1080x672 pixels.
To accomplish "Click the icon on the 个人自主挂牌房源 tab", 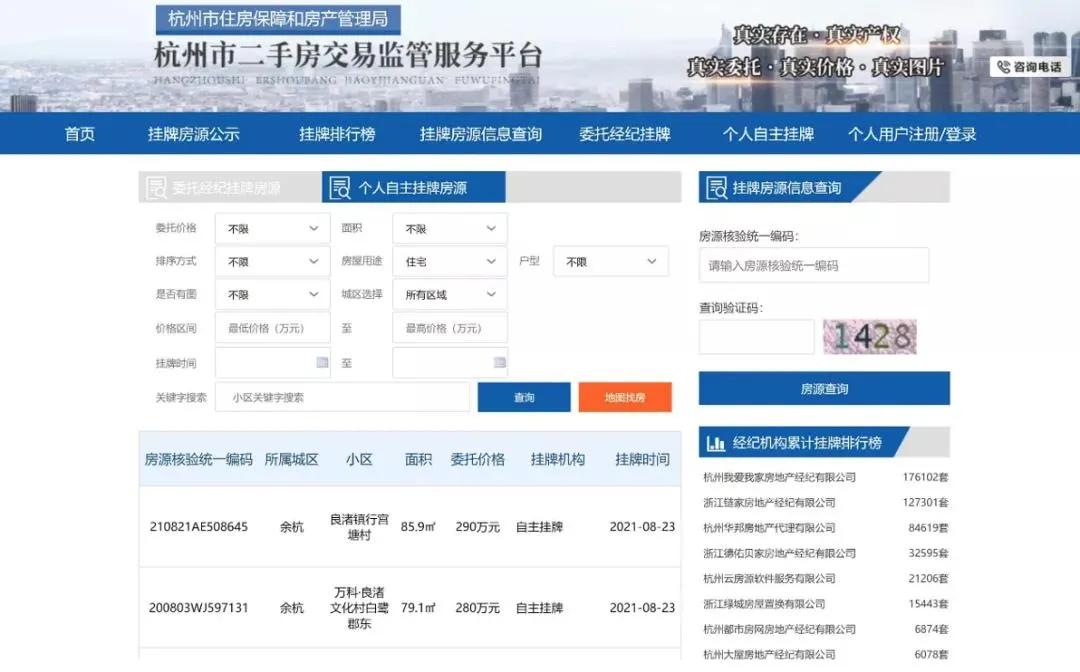I will point(341,186).
